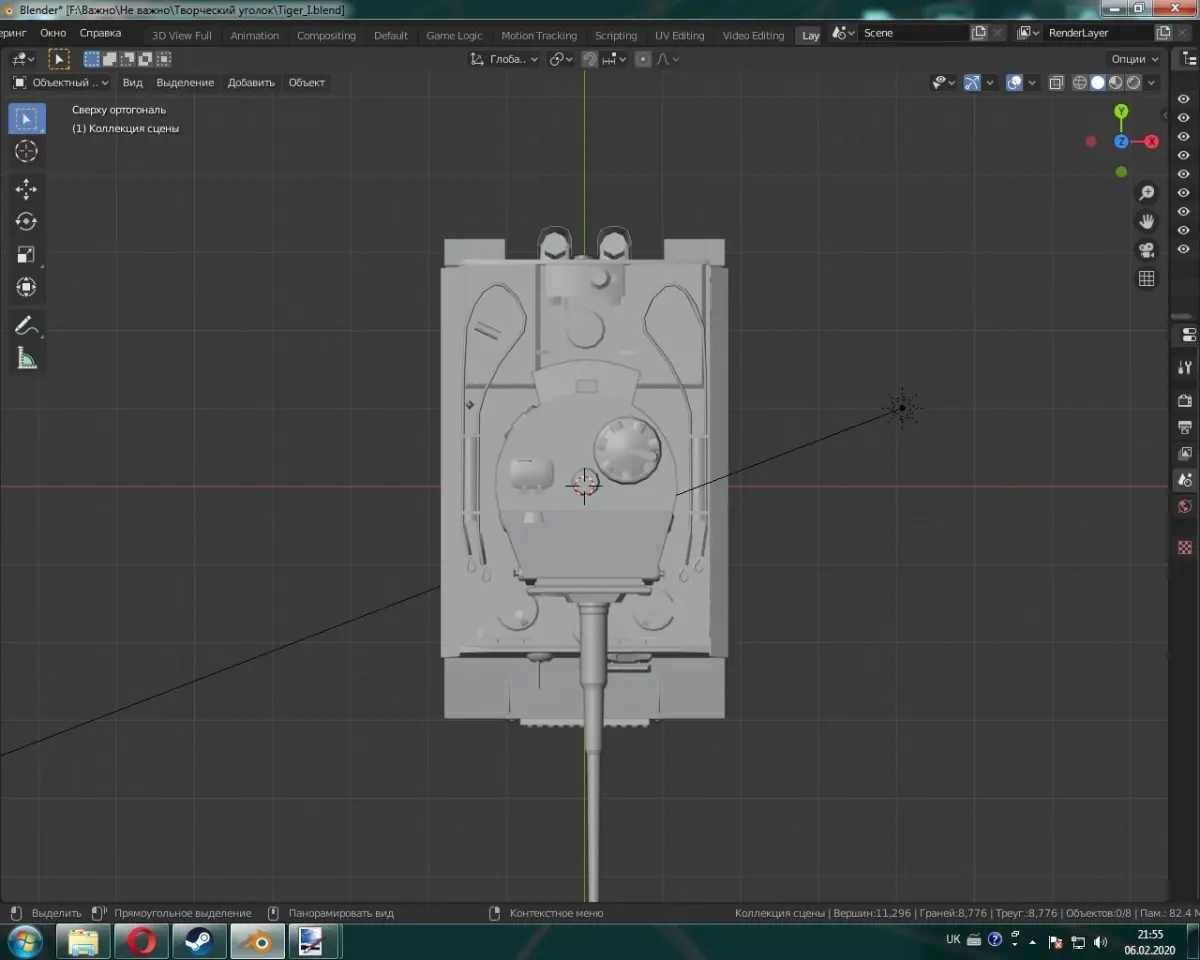
Task: Select the Measure ruler tool
Action: 27,358
